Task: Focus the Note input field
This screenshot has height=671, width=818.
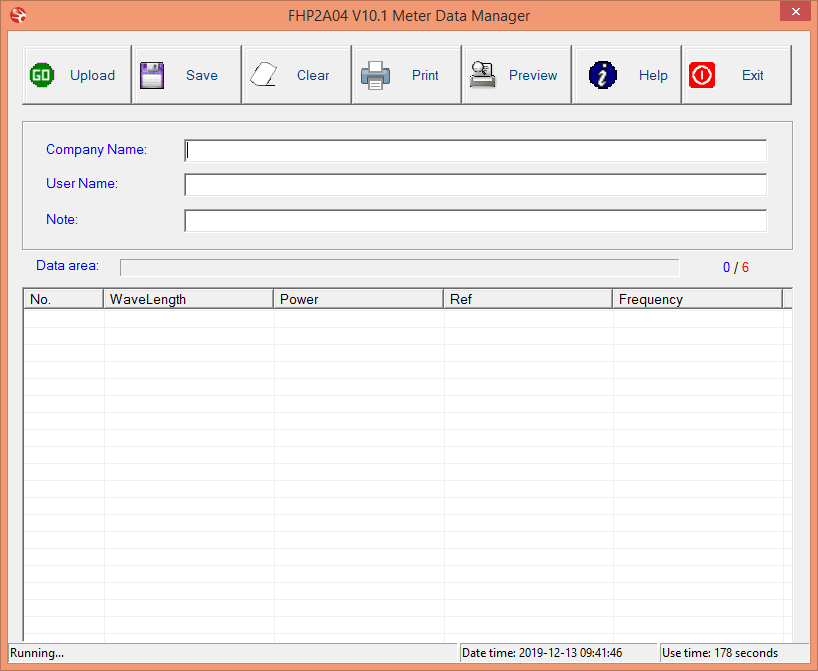Action: click(x=476, y=220)
